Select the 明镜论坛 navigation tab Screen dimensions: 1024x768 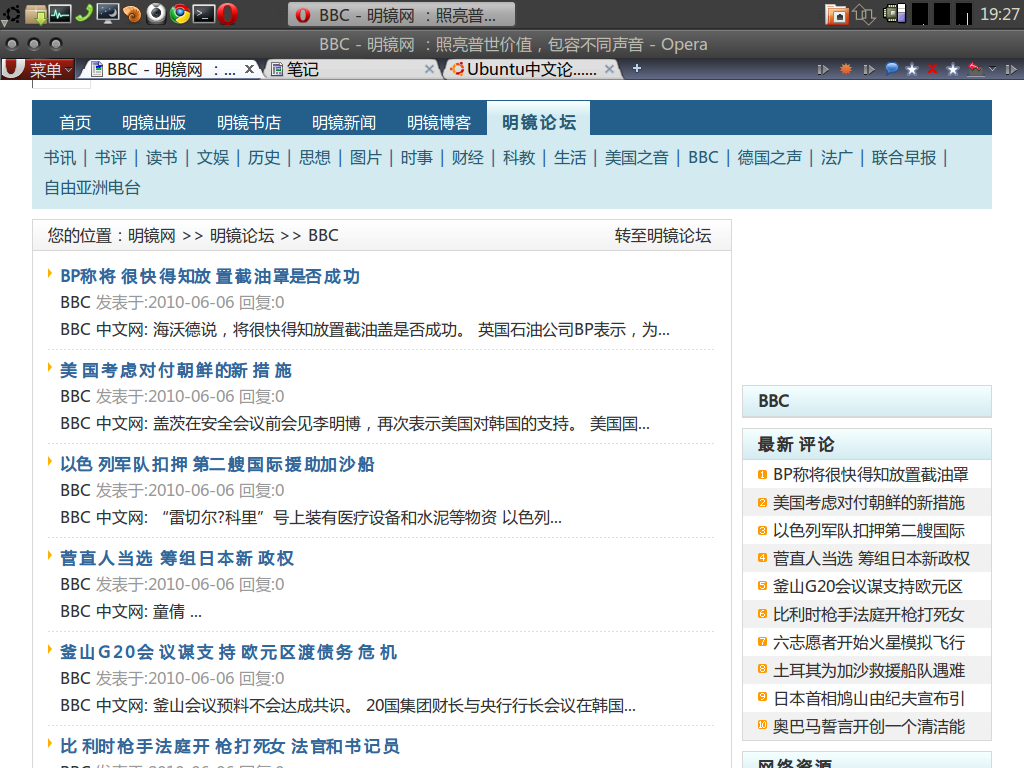(x=539, y=119)
